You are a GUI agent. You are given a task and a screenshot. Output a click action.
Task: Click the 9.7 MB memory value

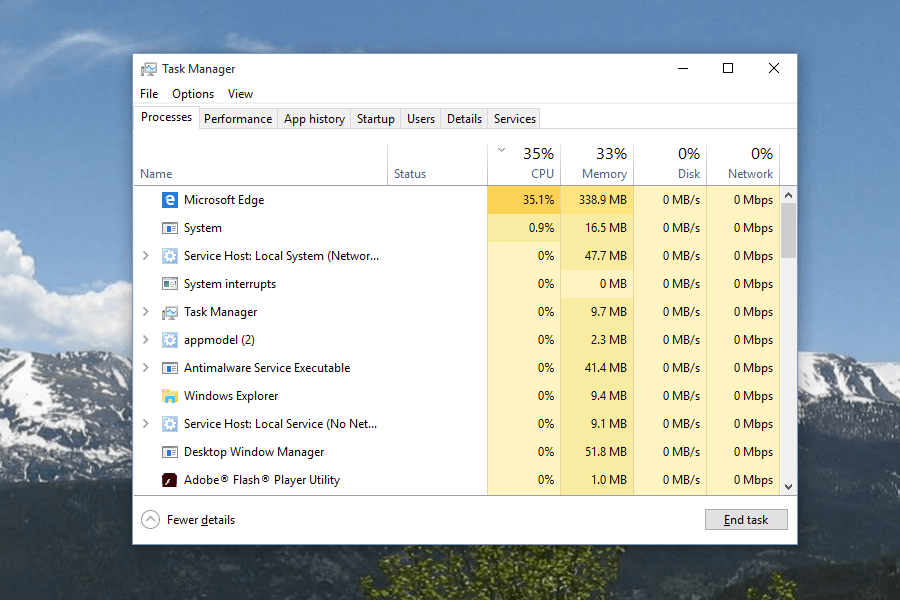pos(608,312)
